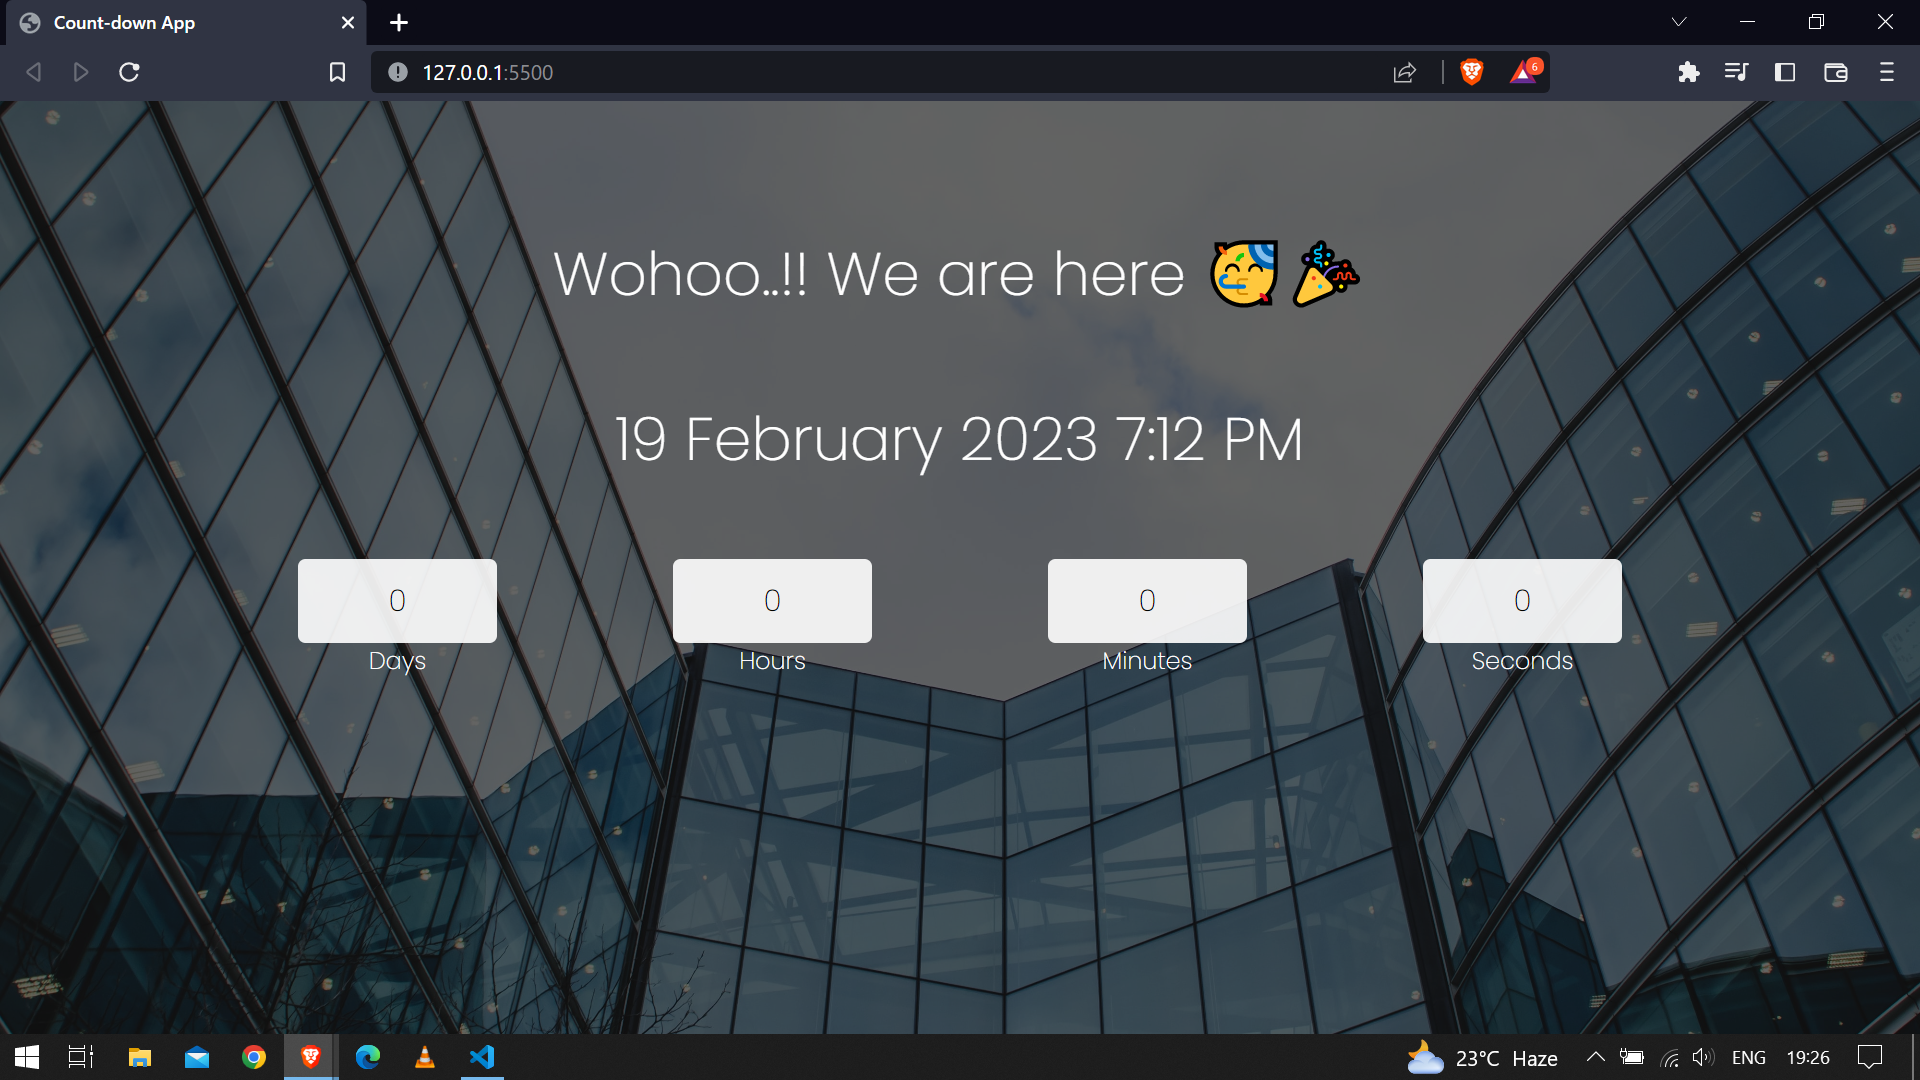Open the Extensions puzzle icon
Screen dimensions: 1920x1080
click(x=1688, y=72)
